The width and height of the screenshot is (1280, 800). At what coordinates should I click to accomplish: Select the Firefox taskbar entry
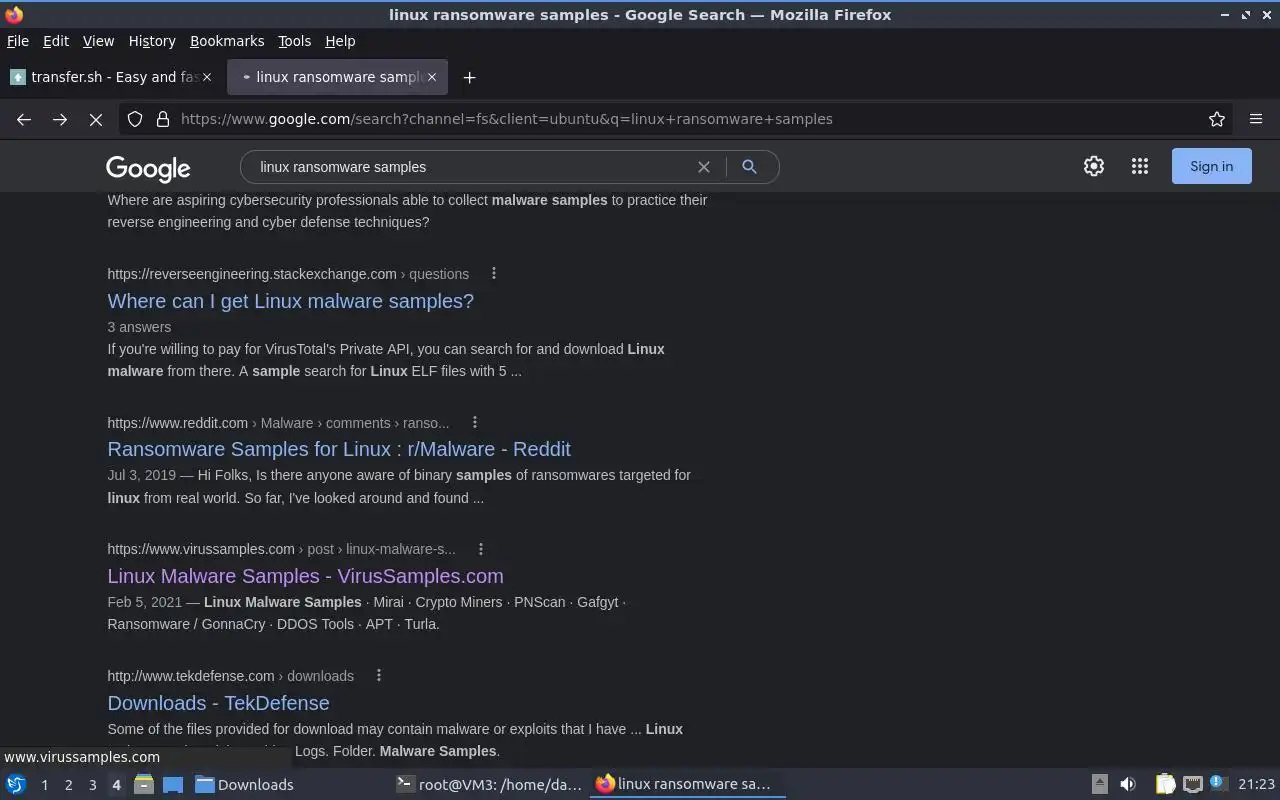[x=687, y=784]
